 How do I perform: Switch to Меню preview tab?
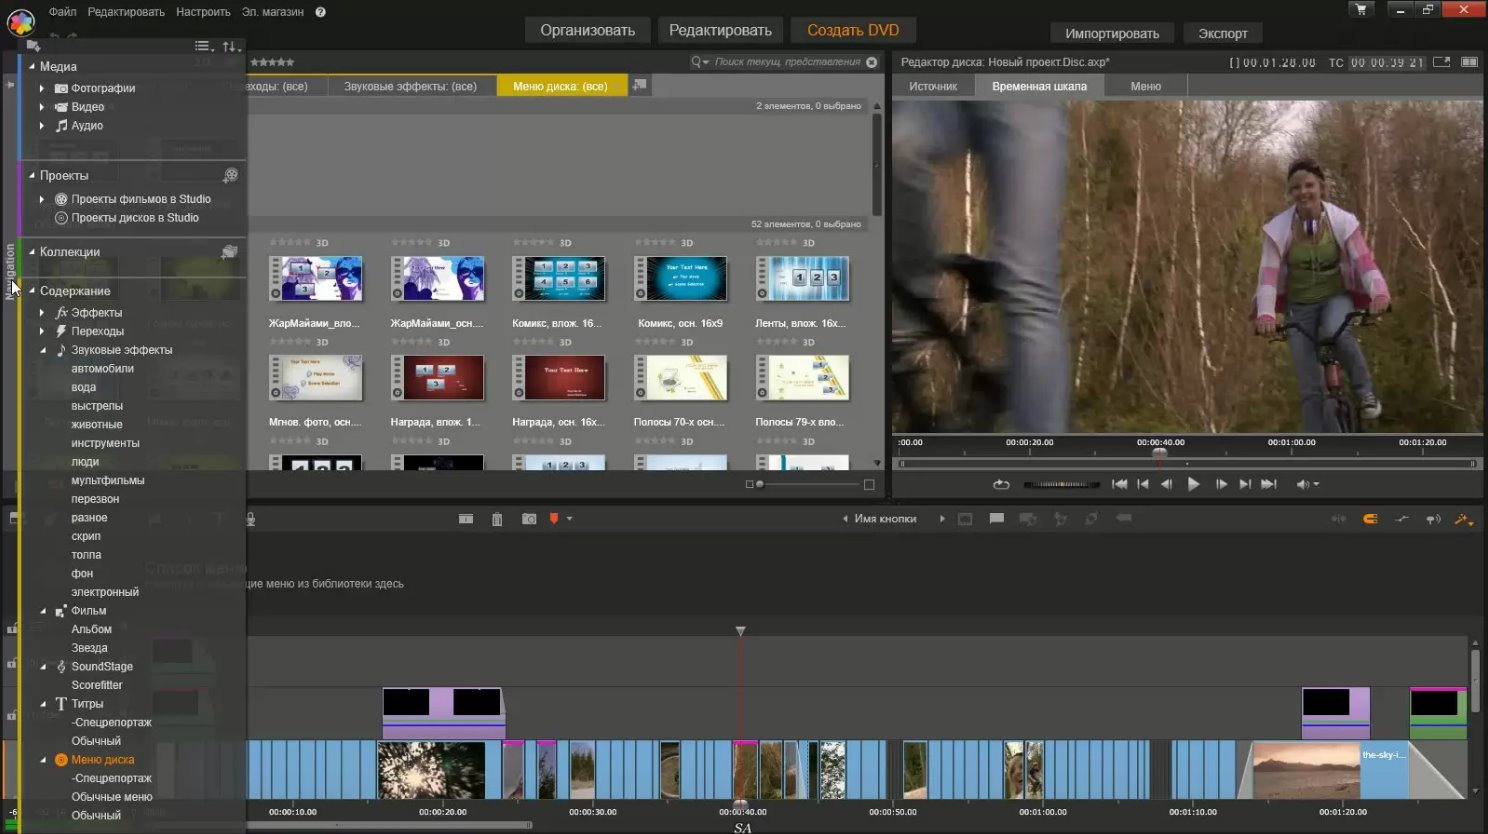[x=1146, y=86]
